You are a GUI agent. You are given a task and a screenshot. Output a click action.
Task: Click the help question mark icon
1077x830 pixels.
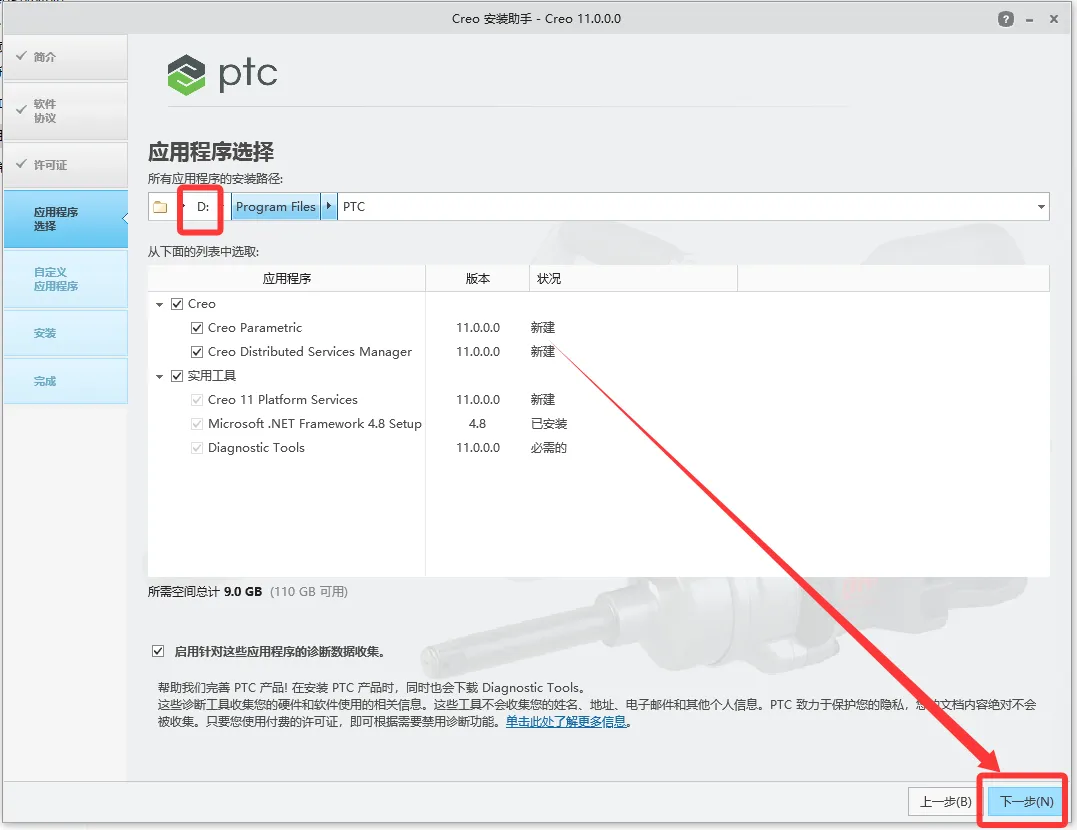tap(1006, 19)
